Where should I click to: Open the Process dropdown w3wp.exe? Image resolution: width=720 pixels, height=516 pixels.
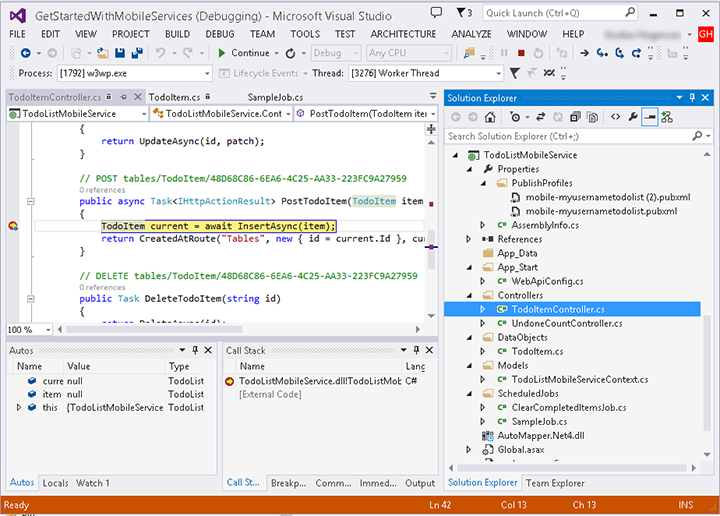pyautogui.click(x=135, y=73)
